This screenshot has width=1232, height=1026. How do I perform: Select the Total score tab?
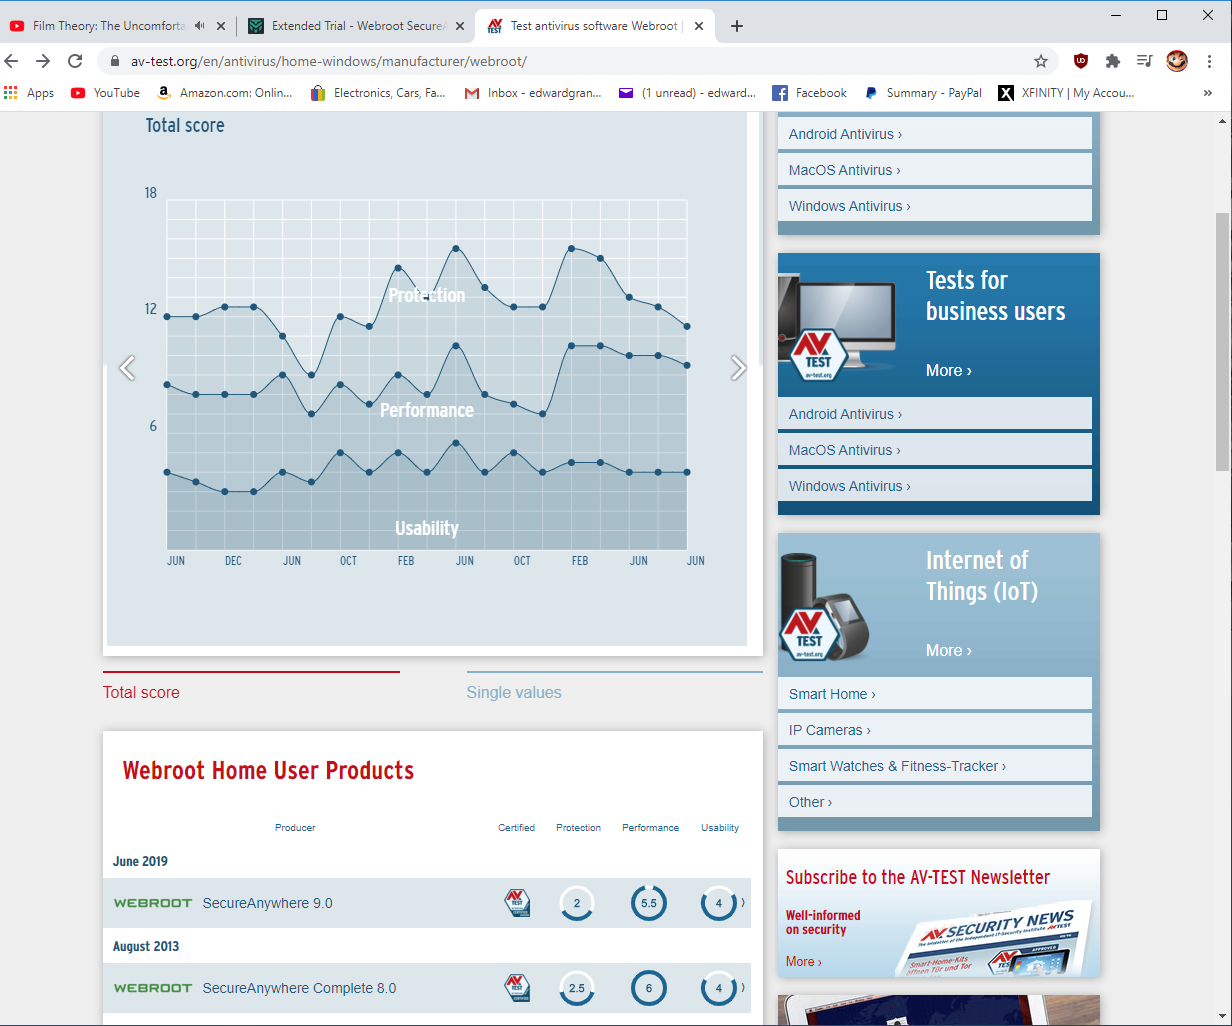tap(141, 692)
